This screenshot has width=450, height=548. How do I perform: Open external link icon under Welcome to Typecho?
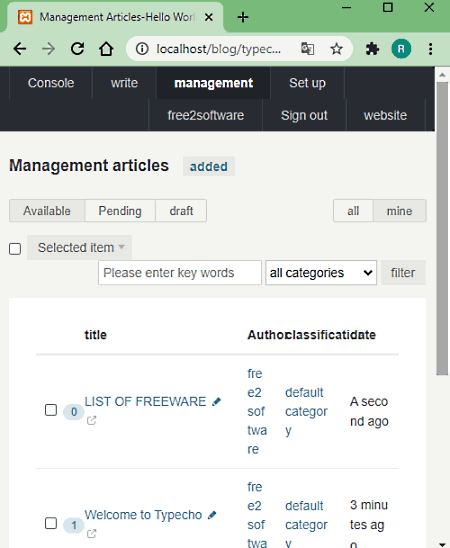coord(92,534)
